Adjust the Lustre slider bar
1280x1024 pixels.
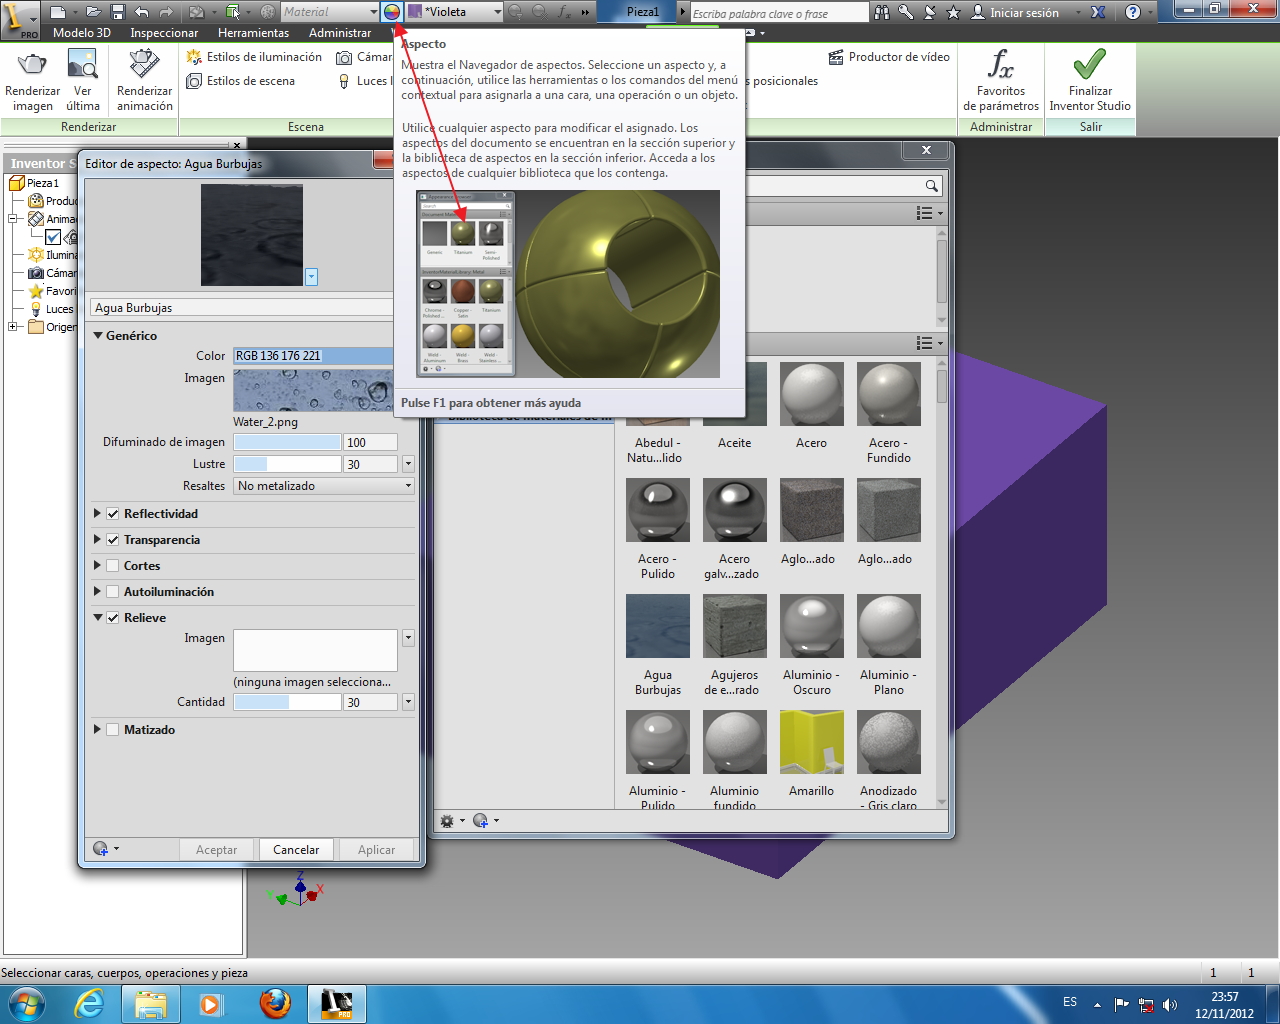coord(288,464)
